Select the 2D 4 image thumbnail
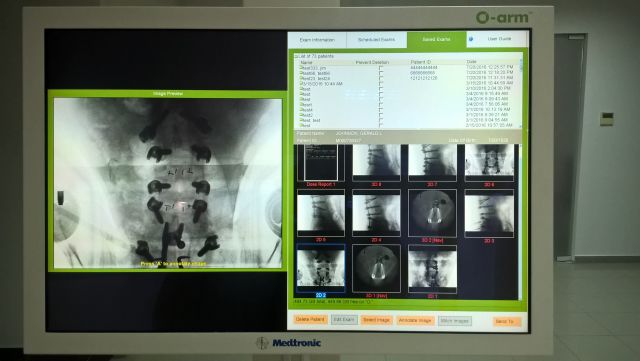The width and height of the screenshot is (640, 361). click(x=376, y=213)
